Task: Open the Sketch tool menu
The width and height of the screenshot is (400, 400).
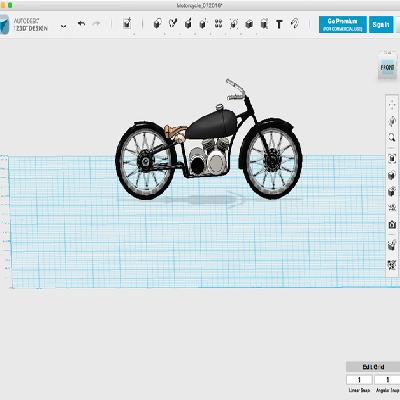Action: [173, 23]
